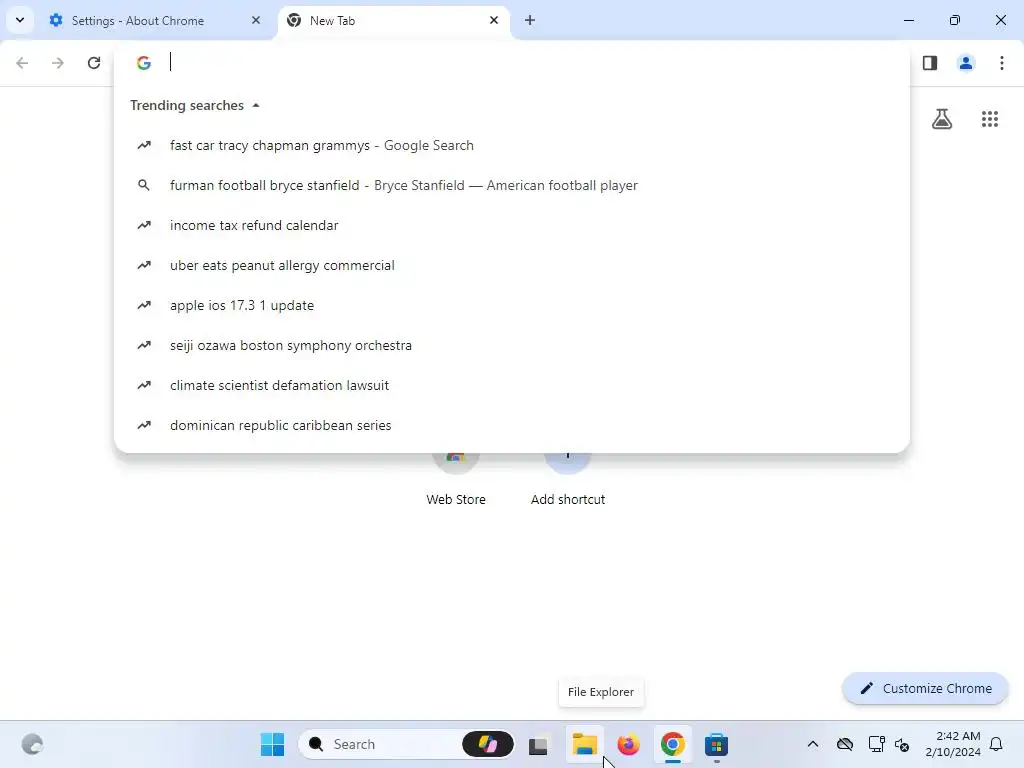Open the Chrome side panel

coord(930,63)
